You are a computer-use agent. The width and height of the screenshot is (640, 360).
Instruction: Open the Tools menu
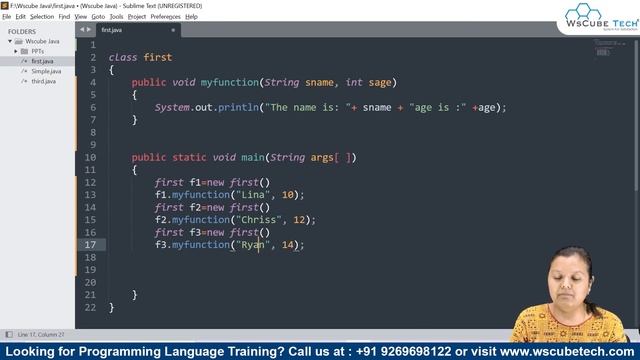(x=116, y=17)
